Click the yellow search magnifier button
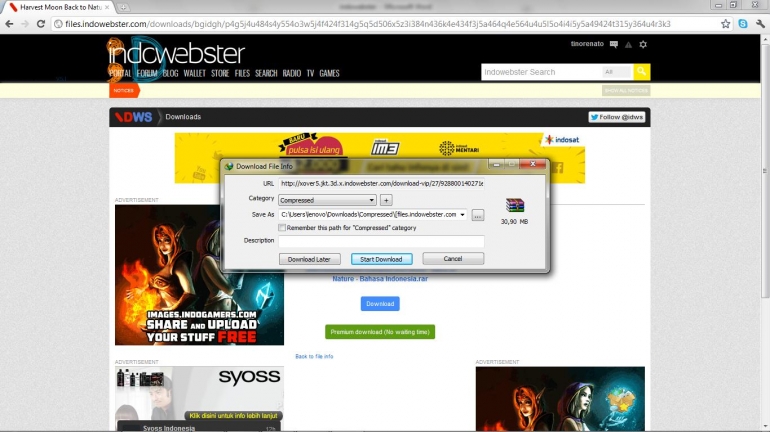 click(x=641, y=72)
